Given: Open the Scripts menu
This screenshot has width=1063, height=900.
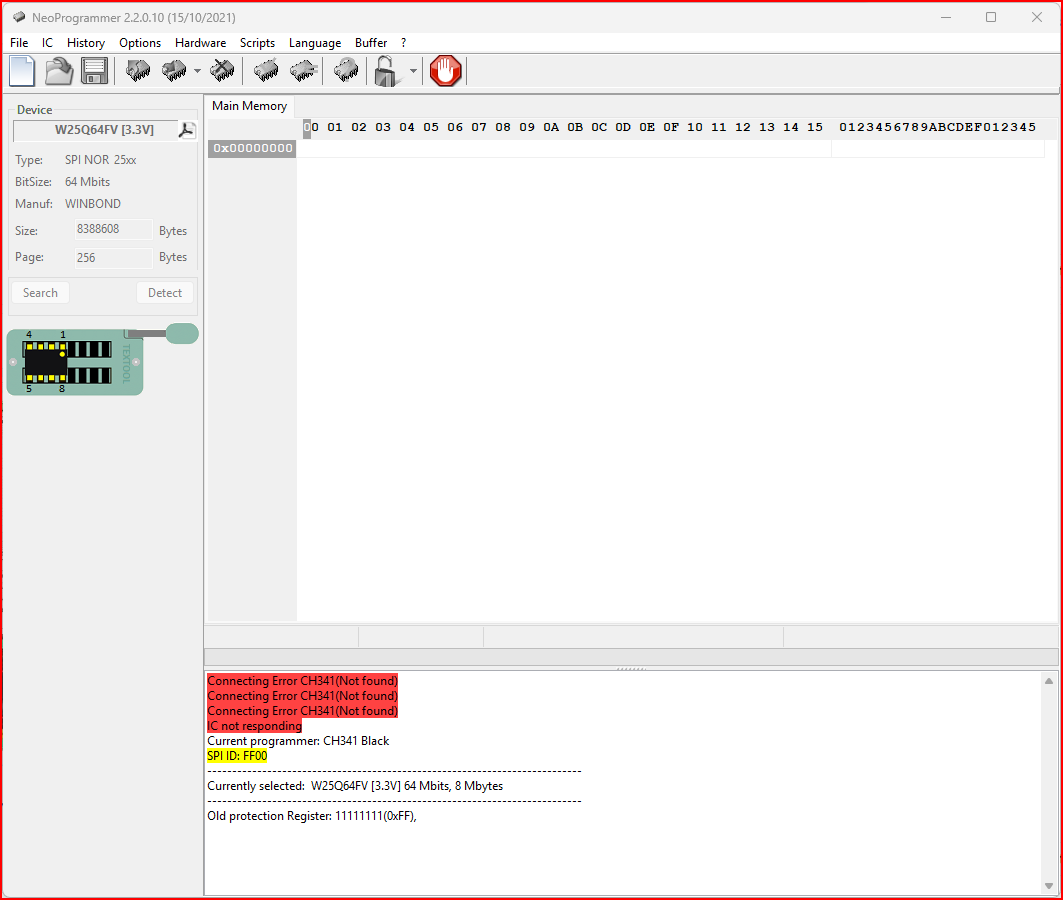Looking at the screenshot, I should pyautogui.click(x=257, y=43).
